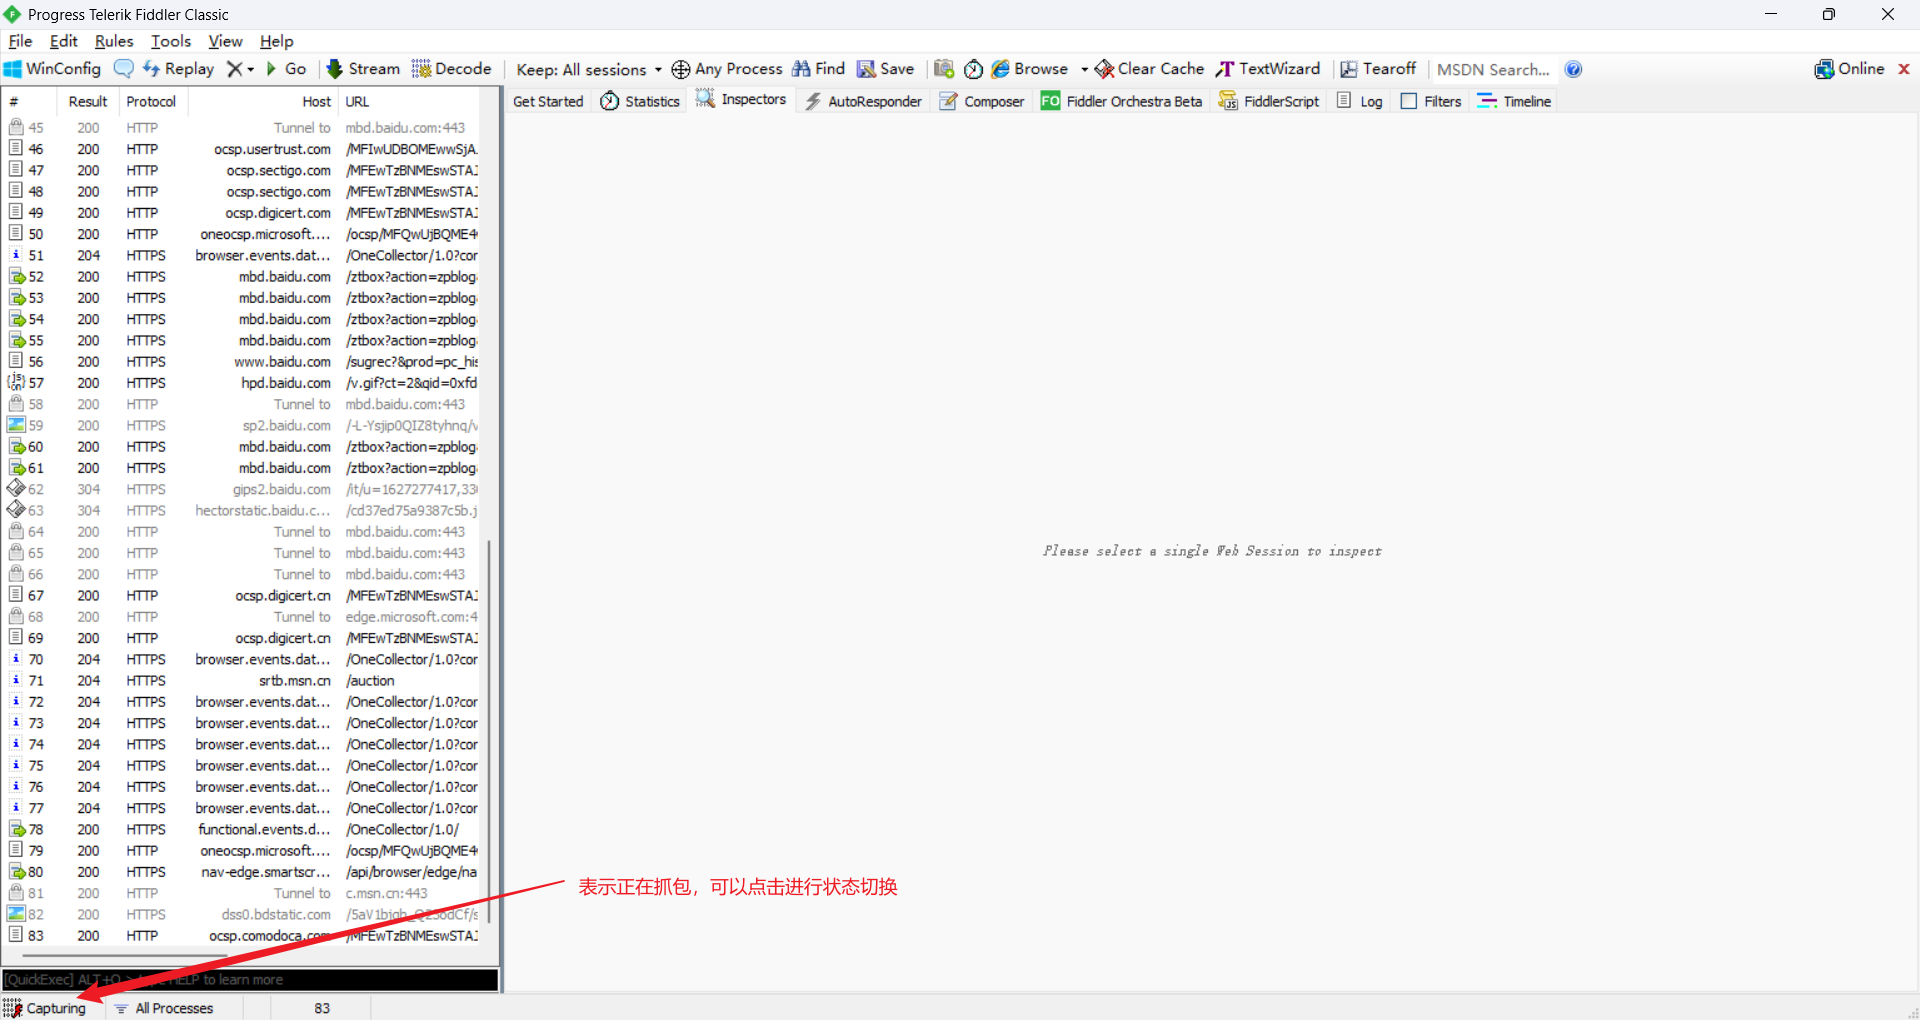This screenshot has width=1920, height=1020.
Task: Sort sessions by Result column
Action: (x=88, y=102)
